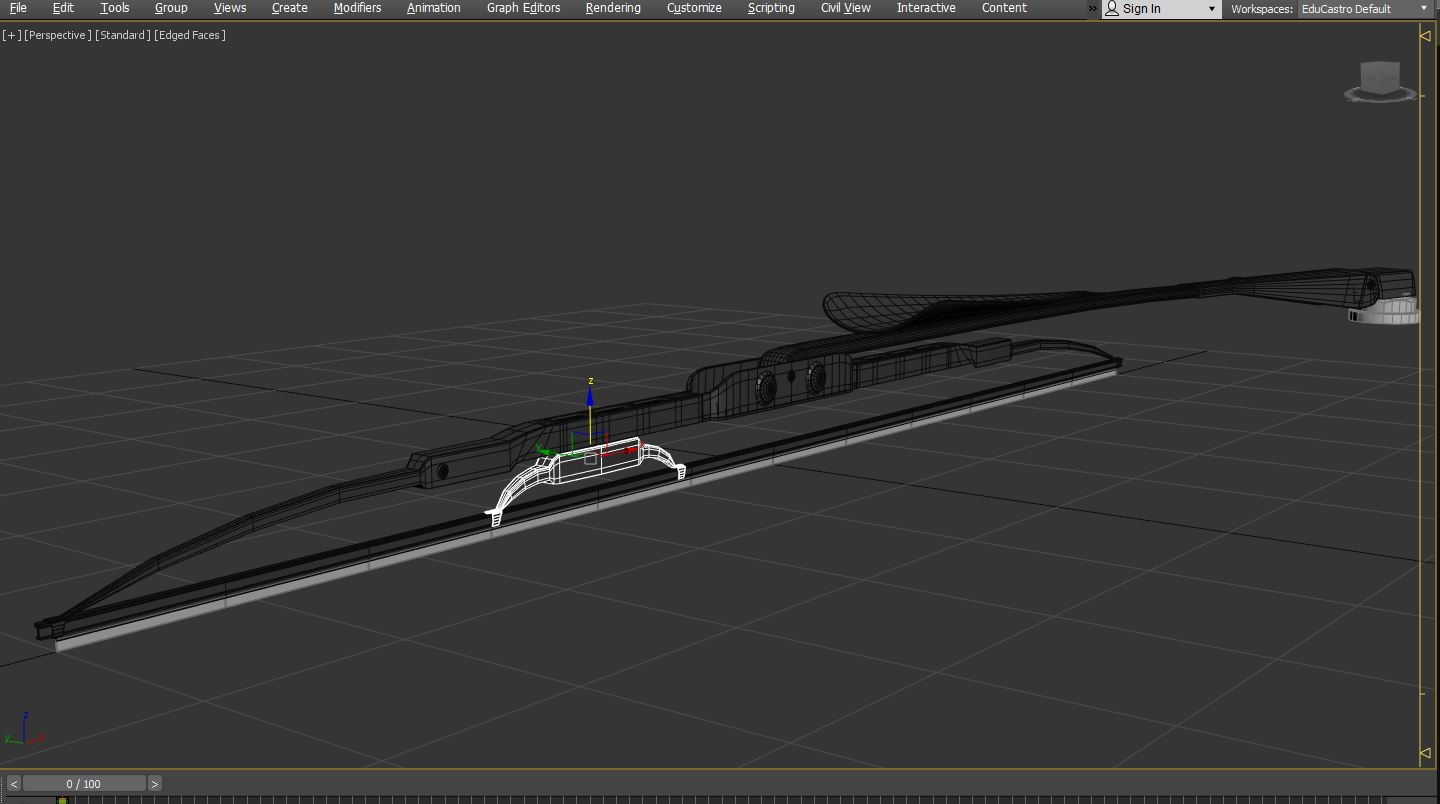
Task: Open the Animation menu
Action: coord(434,8)
